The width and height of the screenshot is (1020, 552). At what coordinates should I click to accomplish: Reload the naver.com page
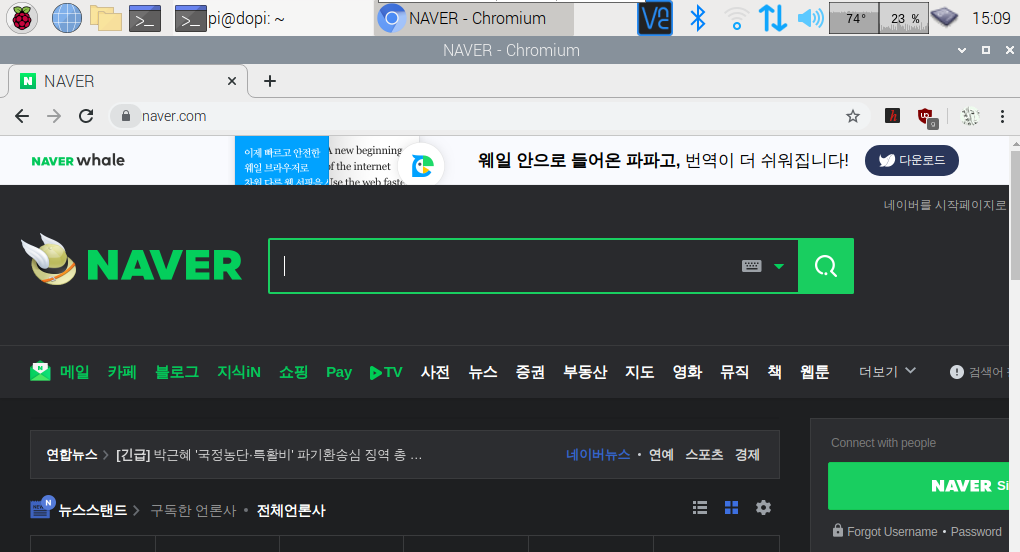86,116
